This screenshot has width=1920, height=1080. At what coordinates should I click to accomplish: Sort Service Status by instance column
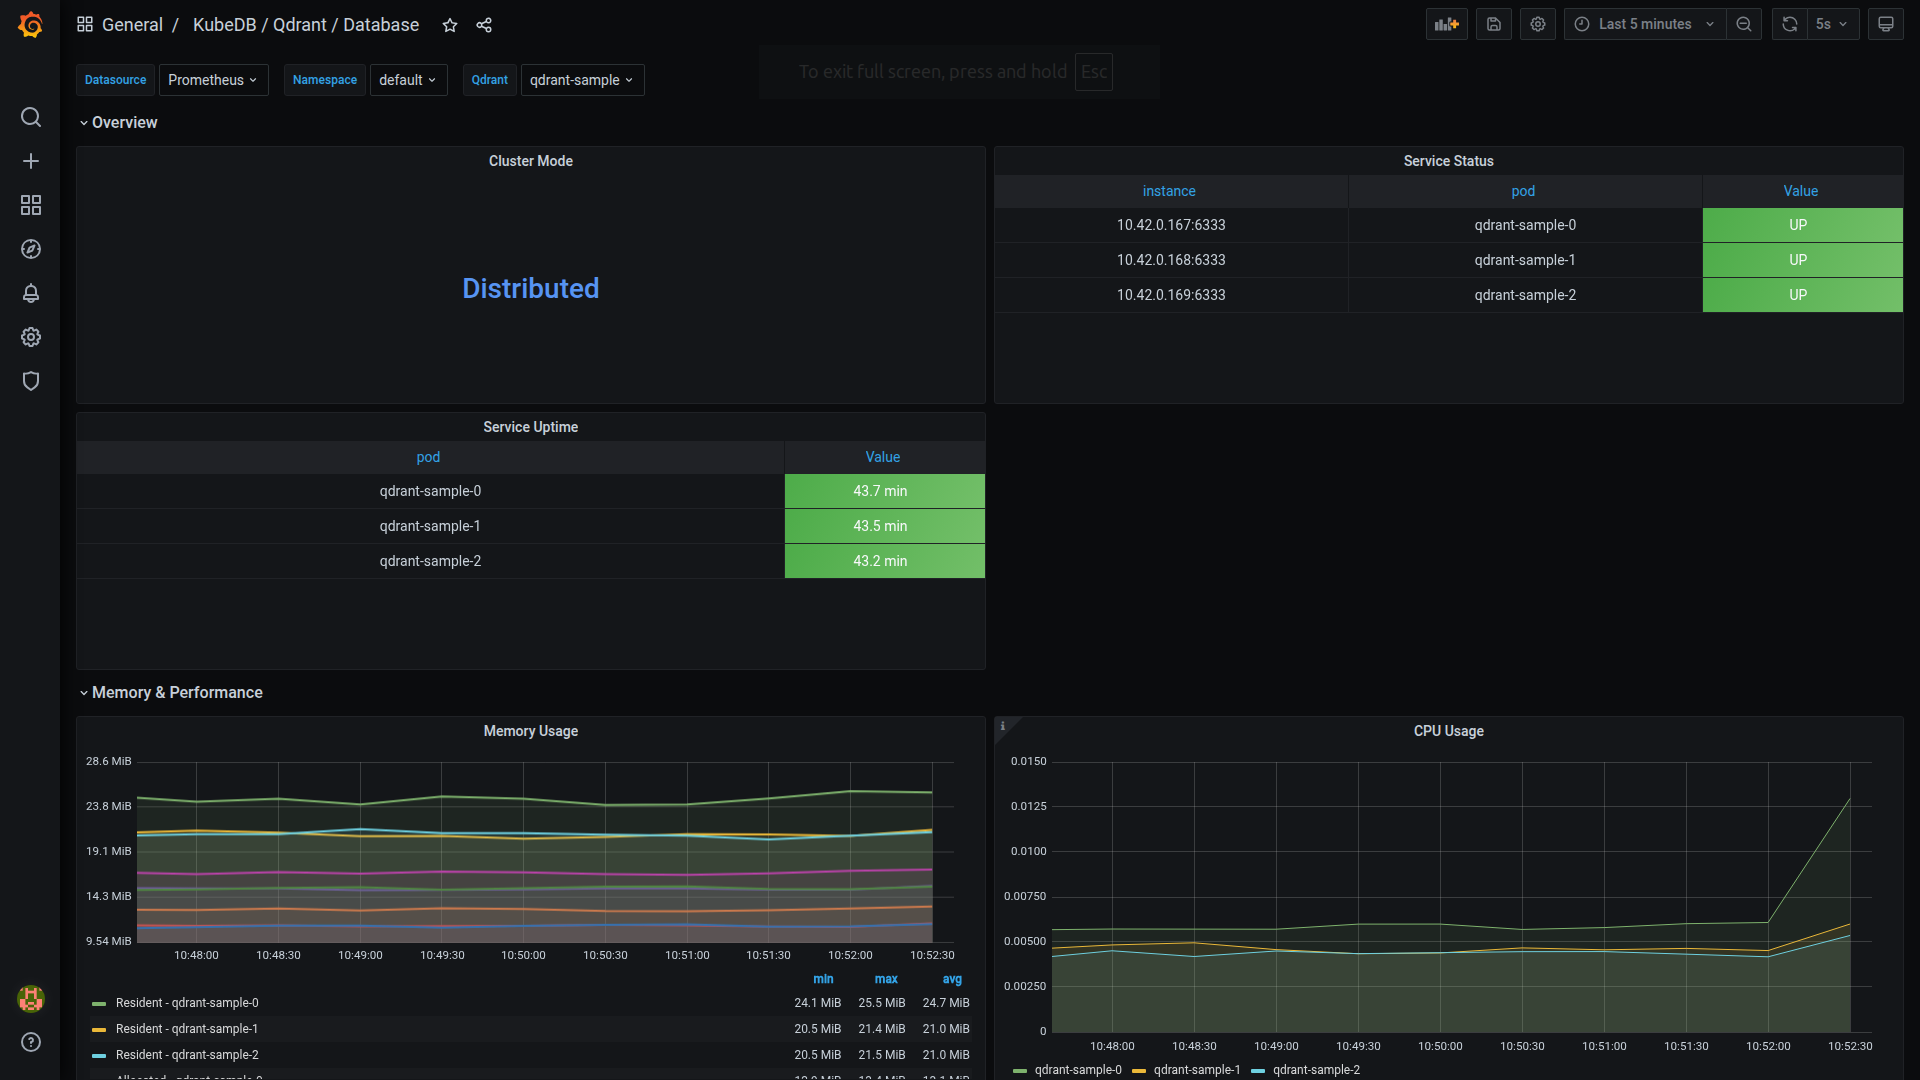(1169, 191)
